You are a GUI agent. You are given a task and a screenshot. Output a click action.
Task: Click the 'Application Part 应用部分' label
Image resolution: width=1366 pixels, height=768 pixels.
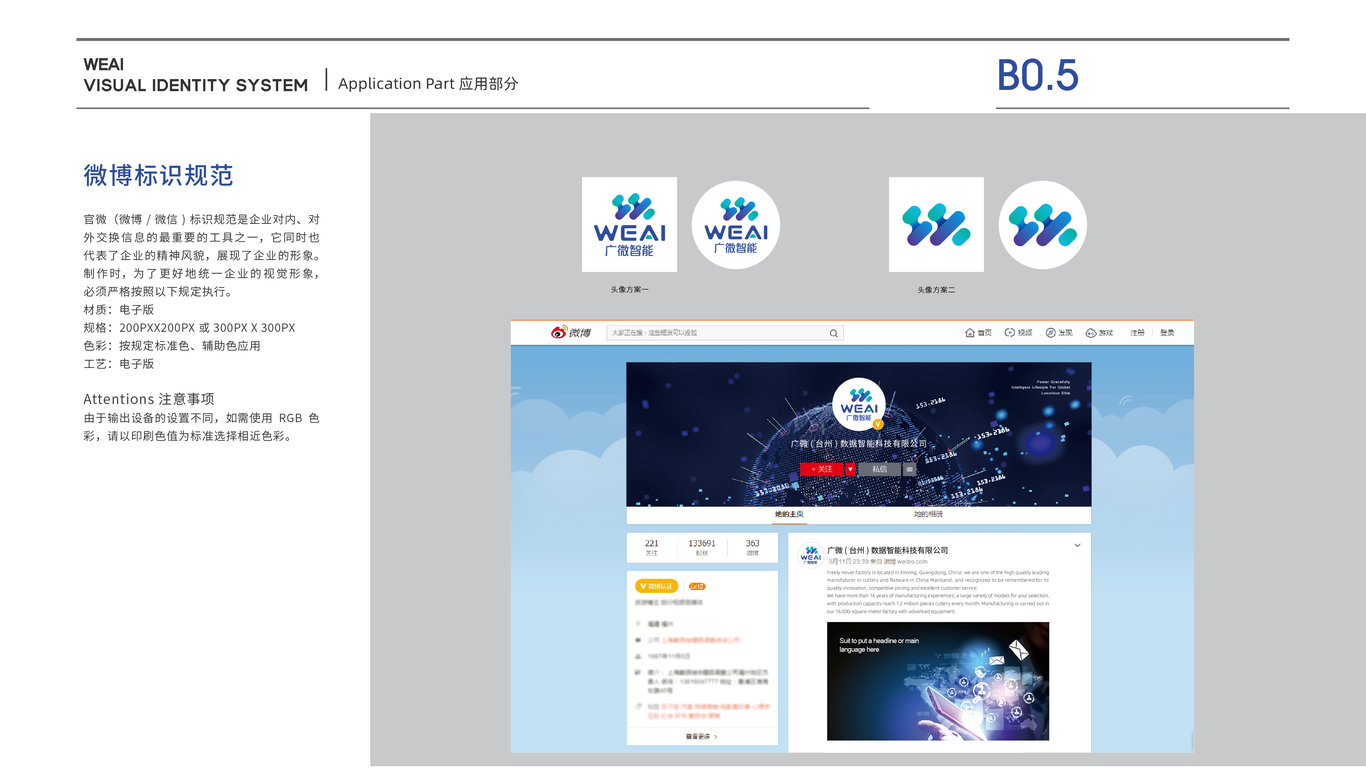point(428,84)
